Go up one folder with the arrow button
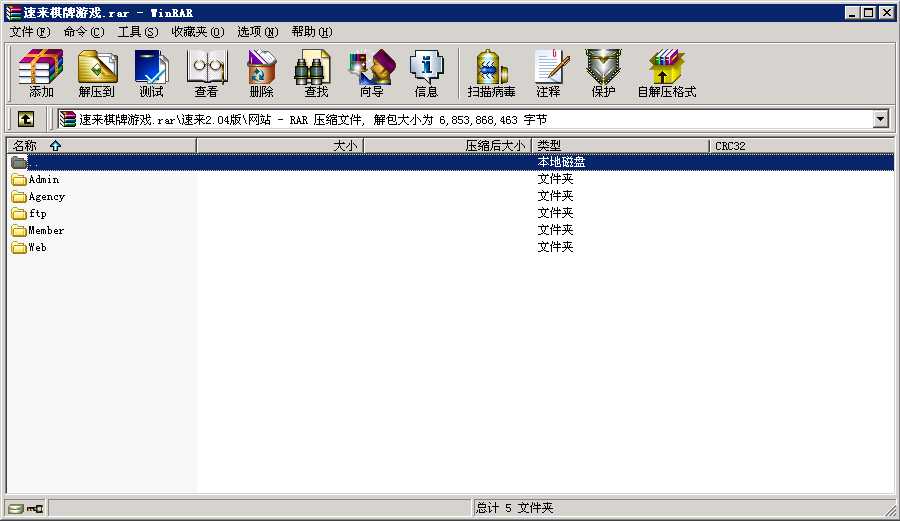The image size is (900, 521). [x=26, y=119]
